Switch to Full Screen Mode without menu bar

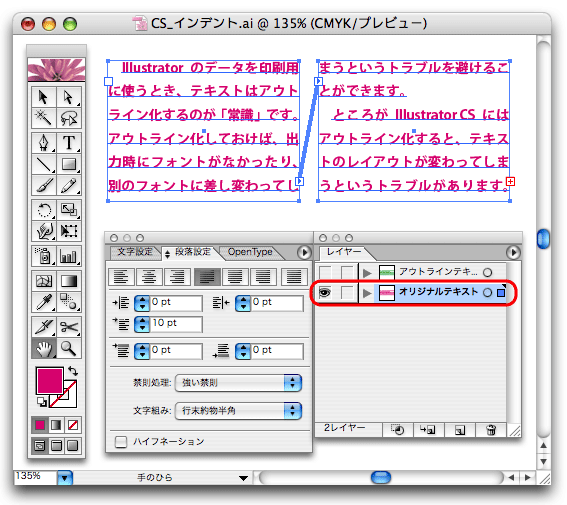(x=73, y=446)
